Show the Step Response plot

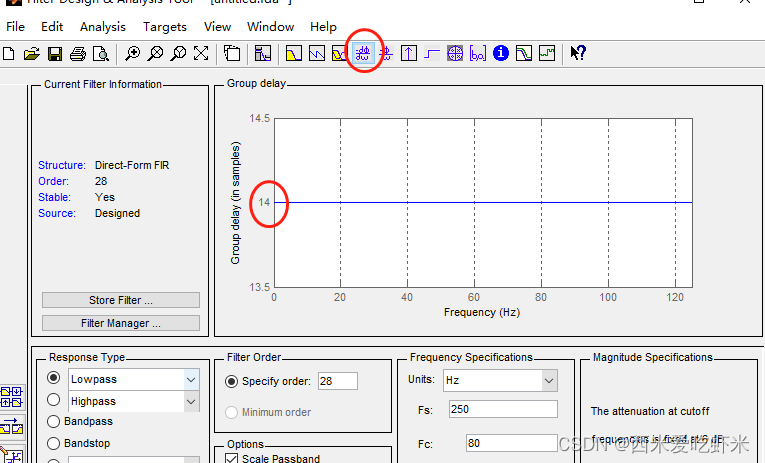tap(432, 53)
